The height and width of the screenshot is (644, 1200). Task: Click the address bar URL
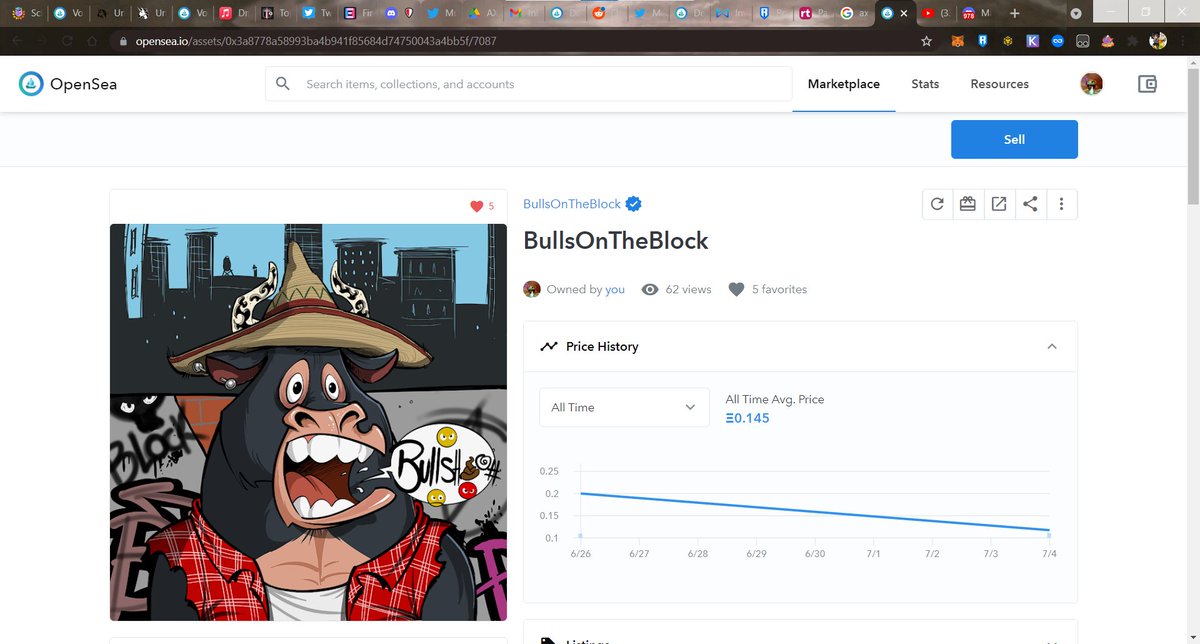pyautogui.click(x=316, y=42)
